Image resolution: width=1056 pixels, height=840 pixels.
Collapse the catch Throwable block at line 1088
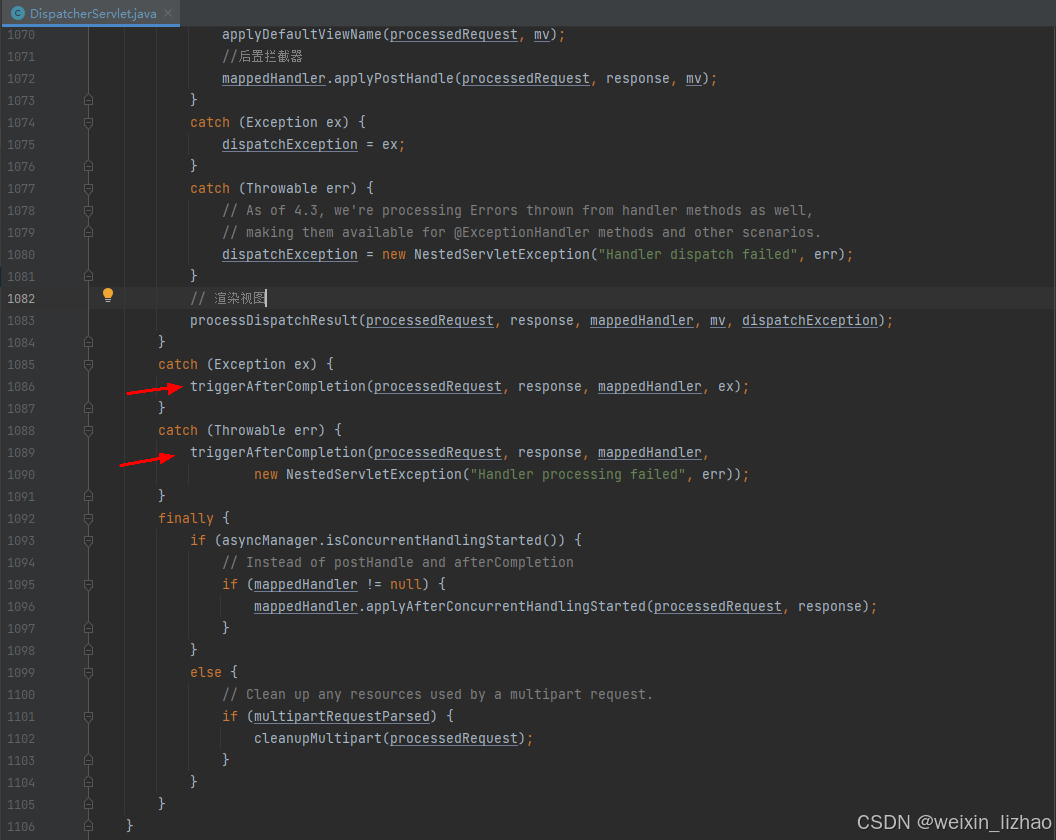coord(88,430)
